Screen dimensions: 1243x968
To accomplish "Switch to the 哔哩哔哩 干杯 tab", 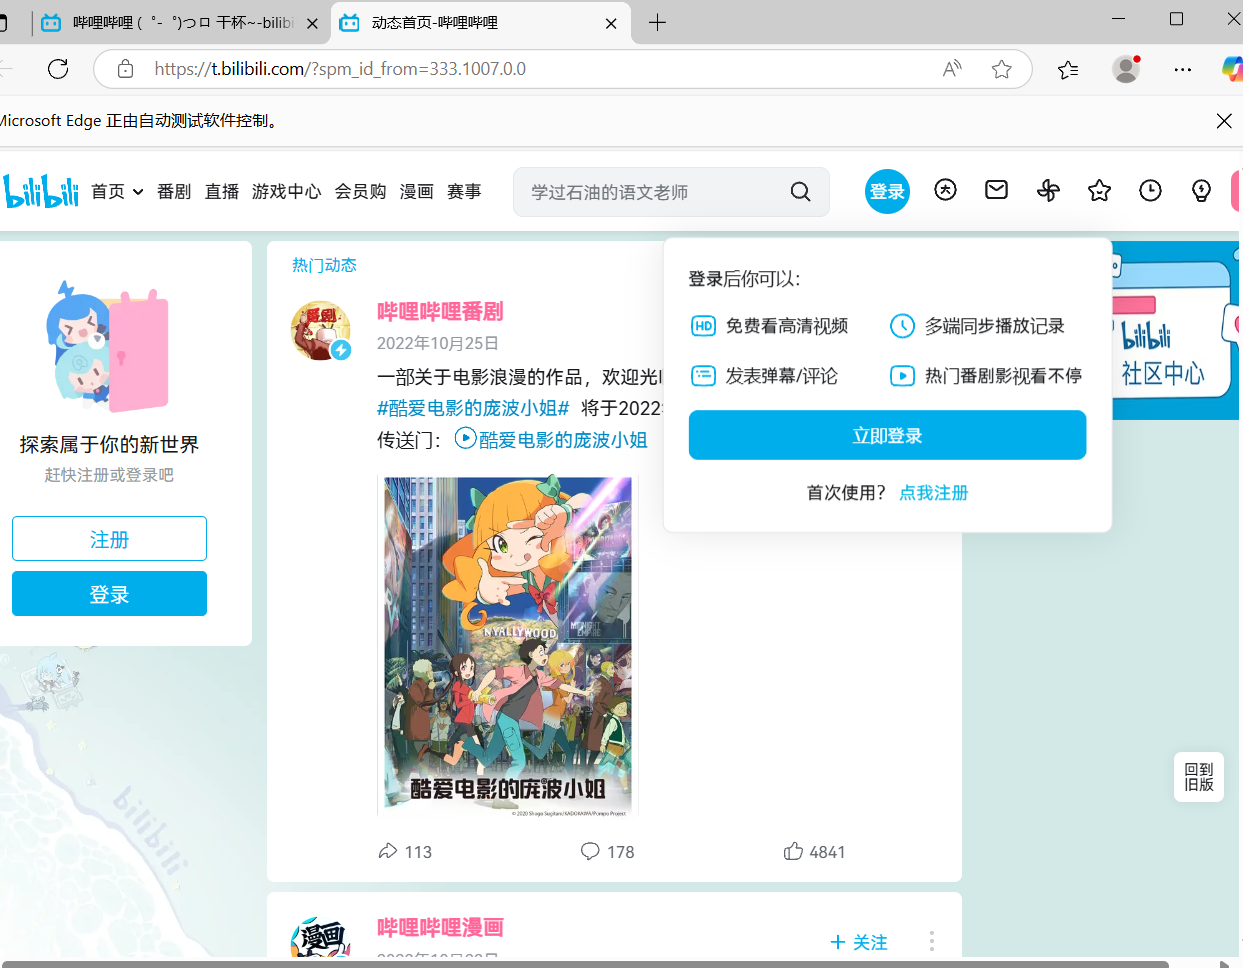I will (x=181, y=22).
